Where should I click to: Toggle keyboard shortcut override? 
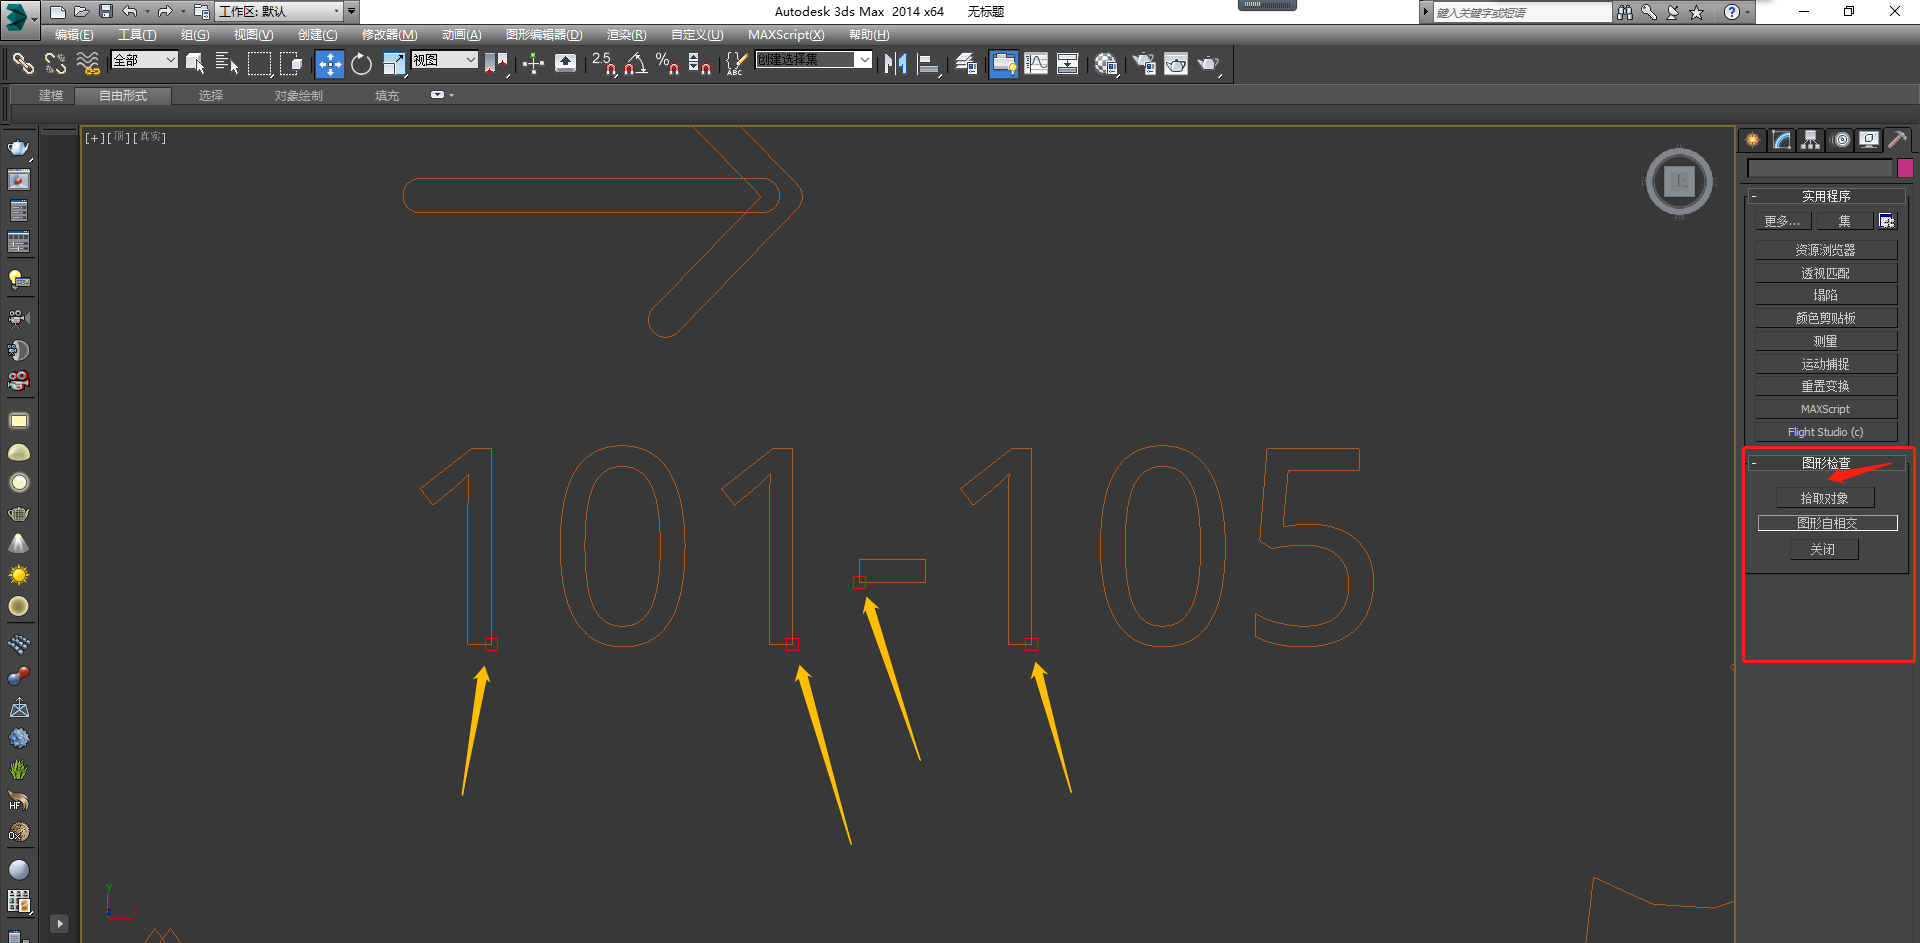tap(565, 64)
